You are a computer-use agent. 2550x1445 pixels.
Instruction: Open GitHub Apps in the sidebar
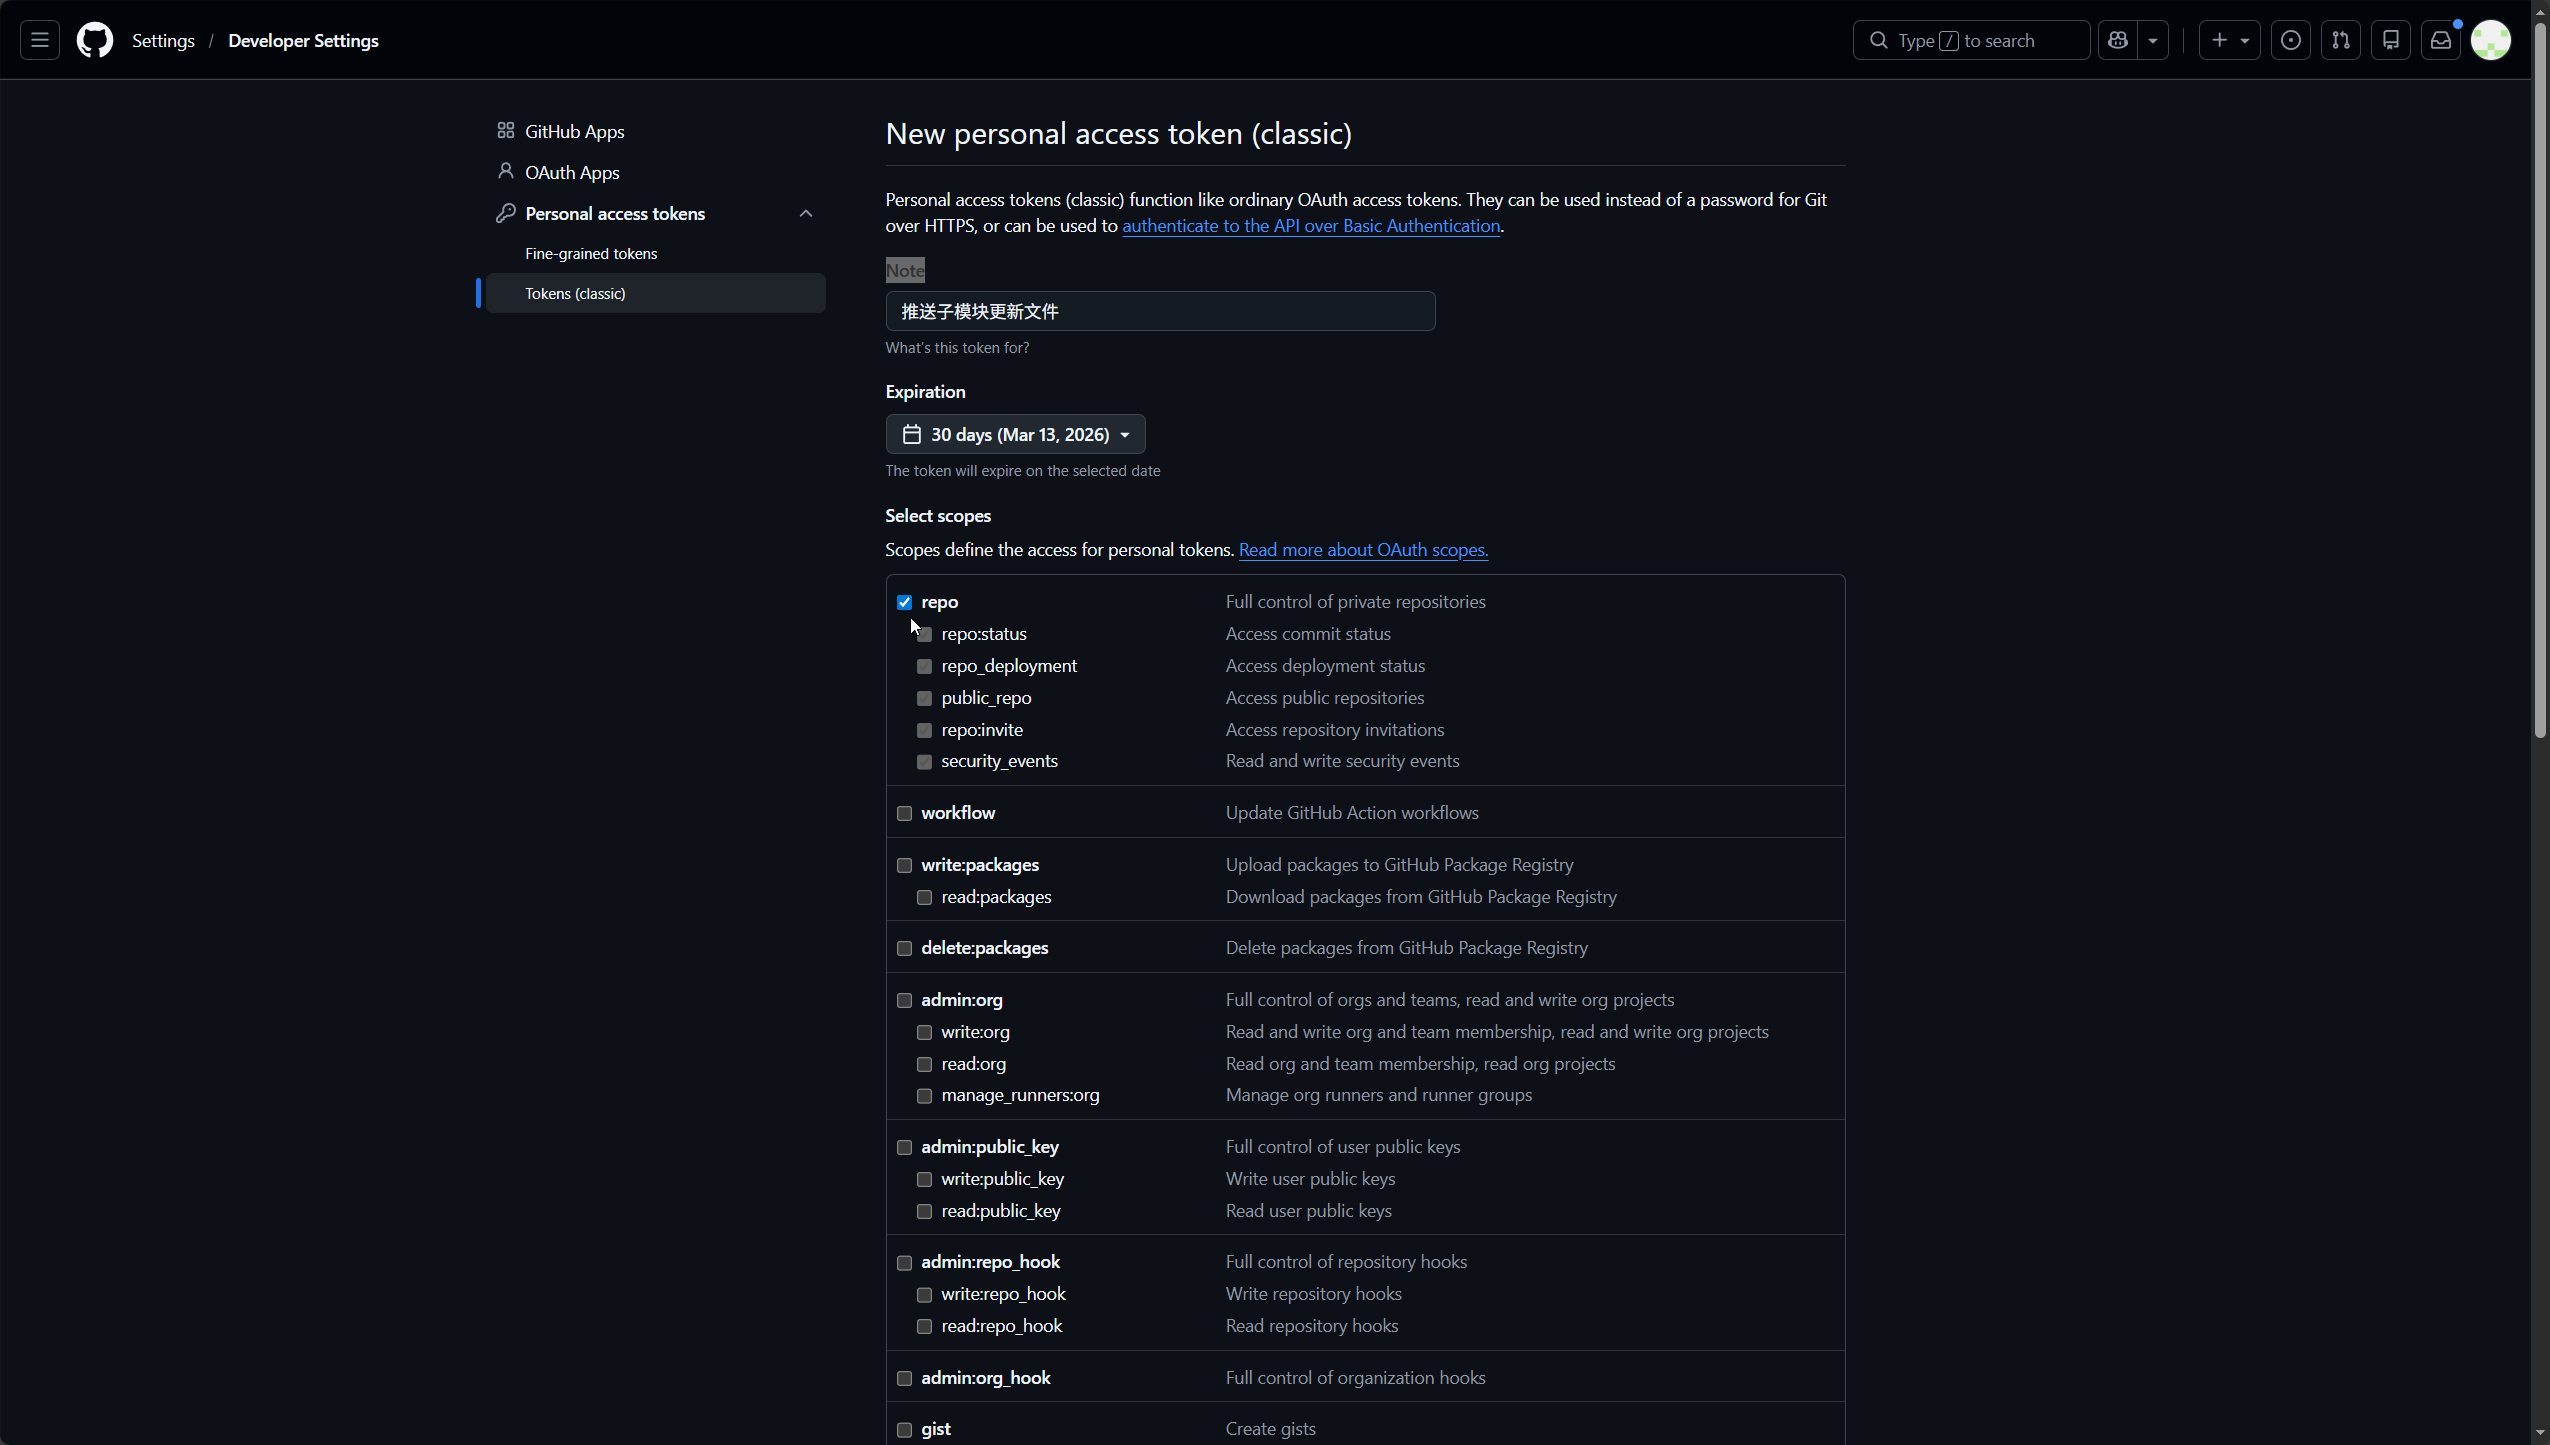point(574,132)
